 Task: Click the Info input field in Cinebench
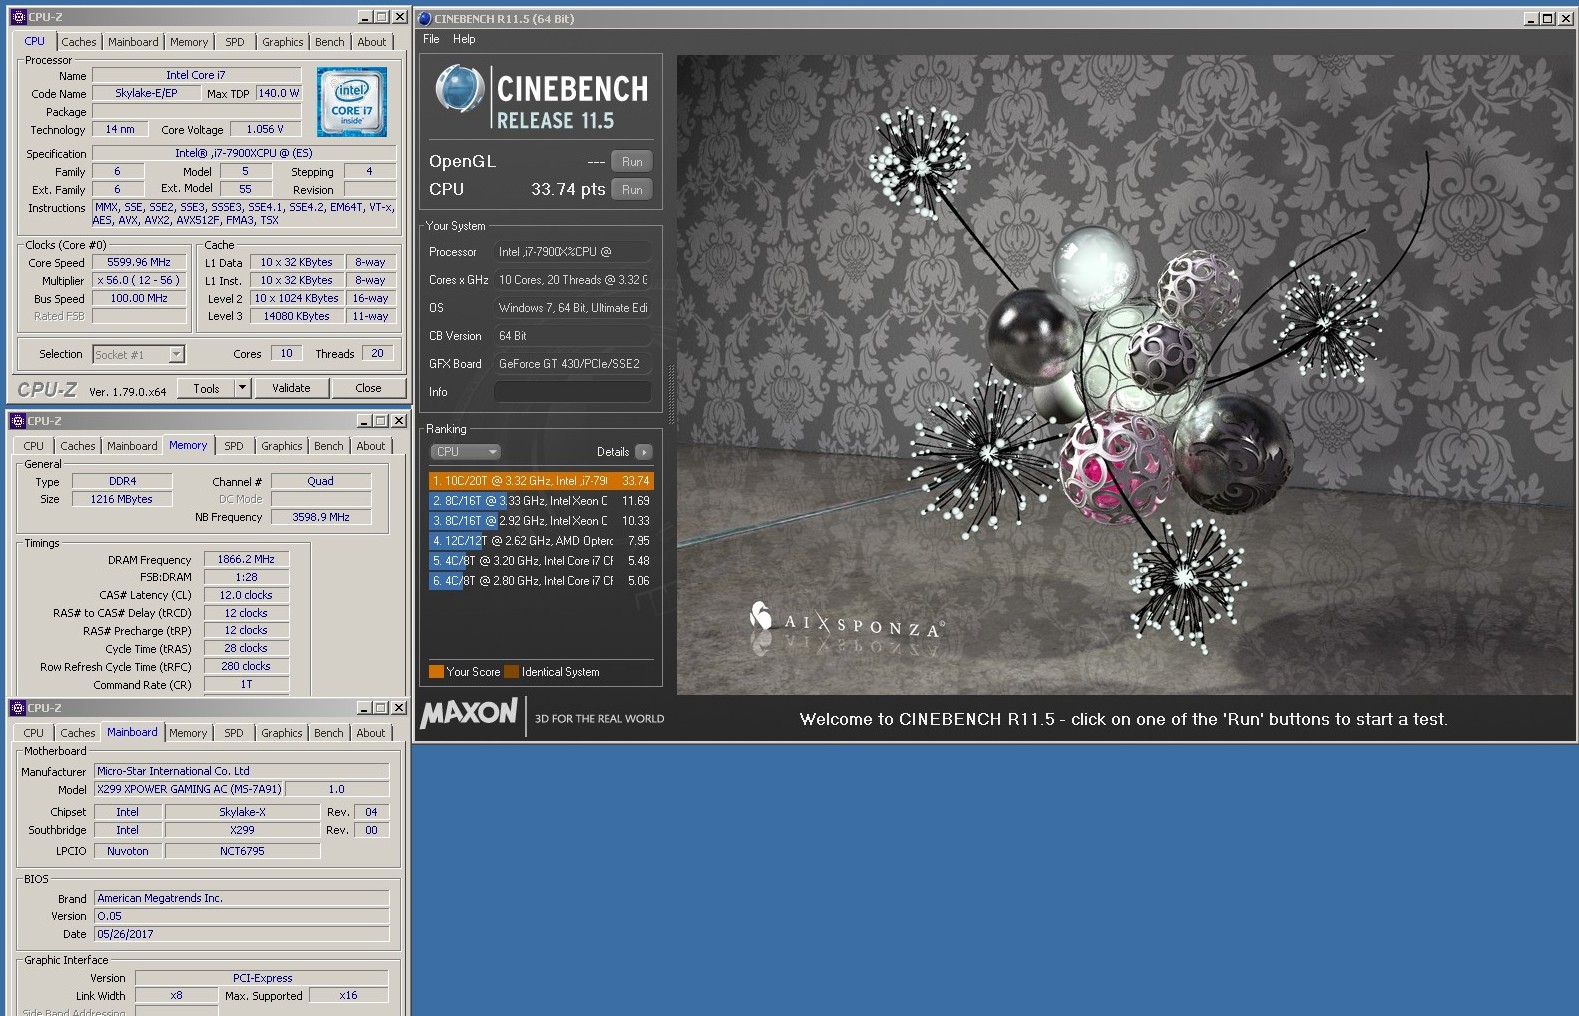572,392
